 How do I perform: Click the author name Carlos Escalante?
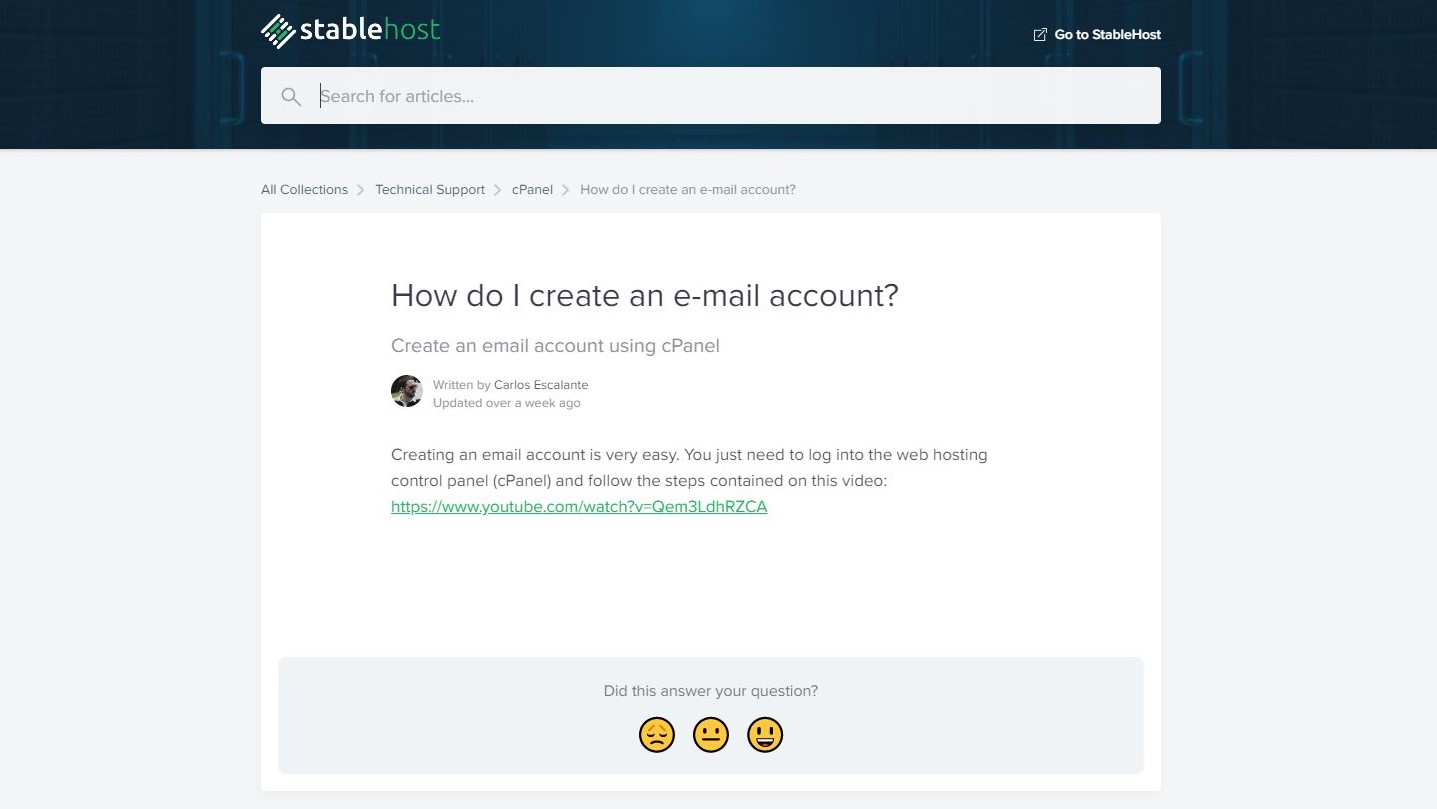[x=541, y=385]
